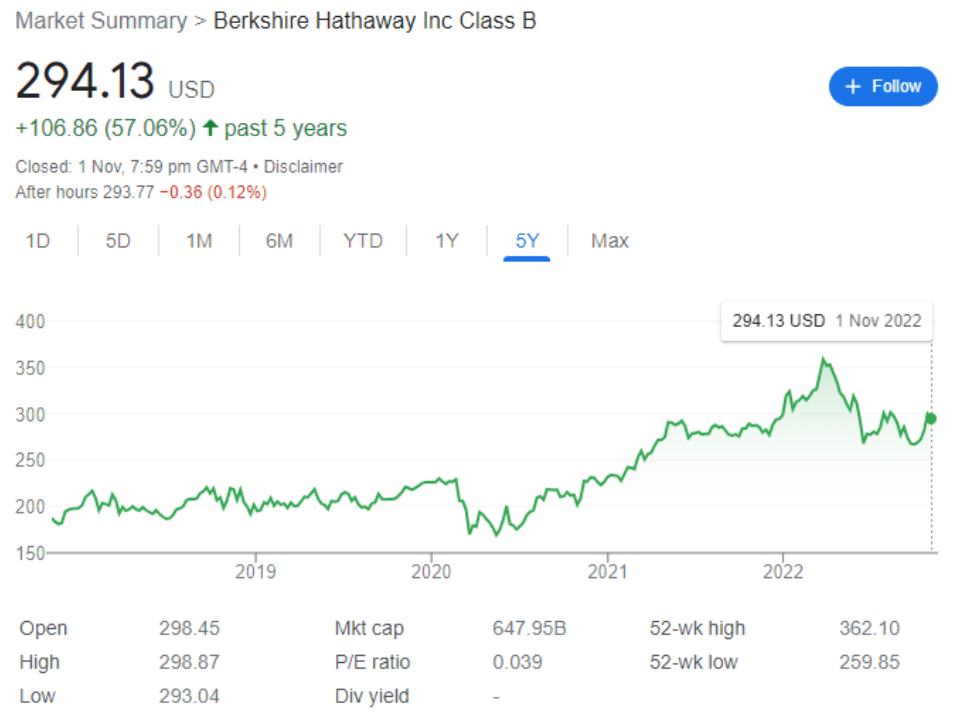Screen dimensions: 955x726
Task: Open the Disclaimer link
Action: click(x=303, y=167)
